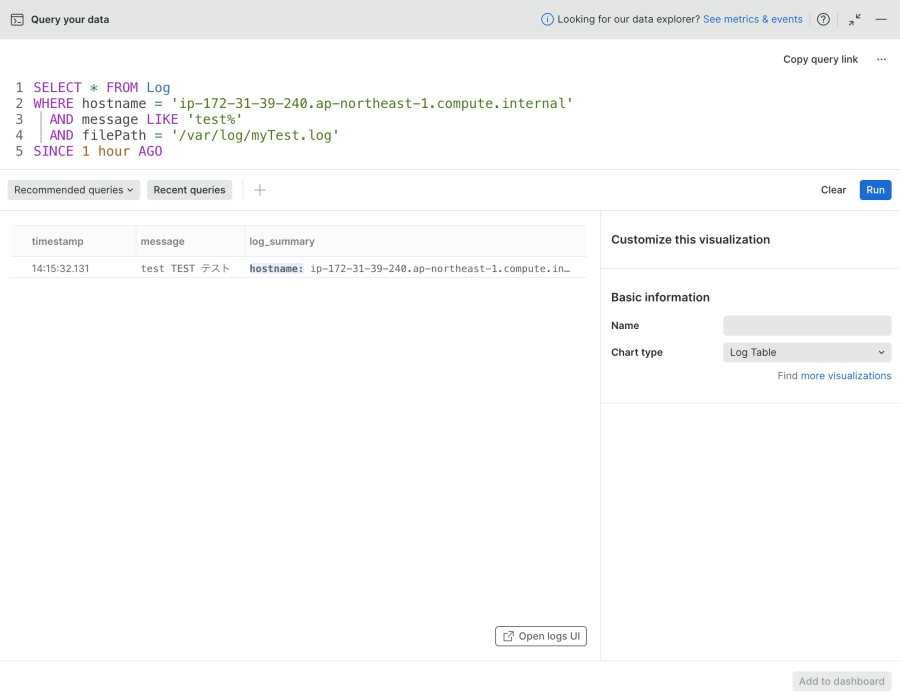The image size is (900, 694).
Task: Click the query console terminal icon
Action: point(17,19)
